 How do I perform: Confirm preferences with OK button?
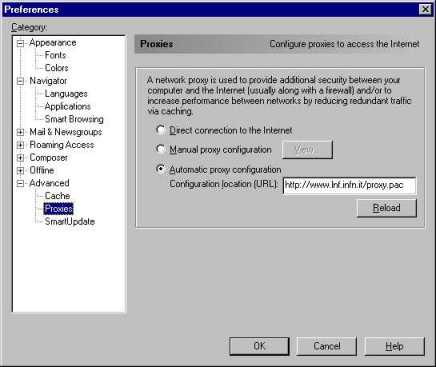click(x=259, y=346)
